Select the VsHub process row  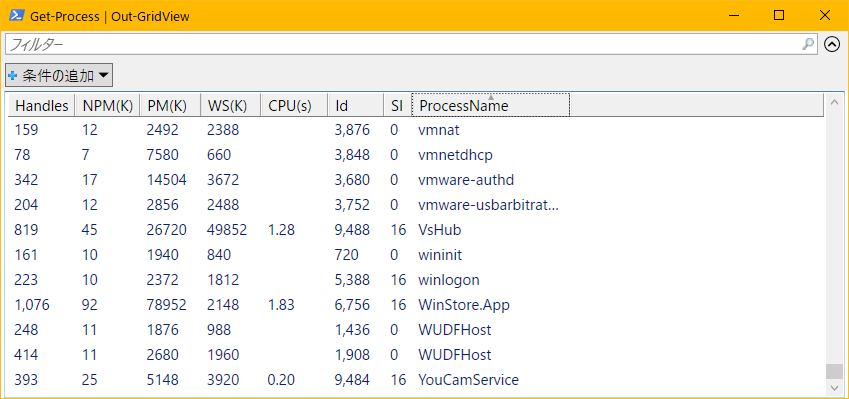tap(417, 230)
